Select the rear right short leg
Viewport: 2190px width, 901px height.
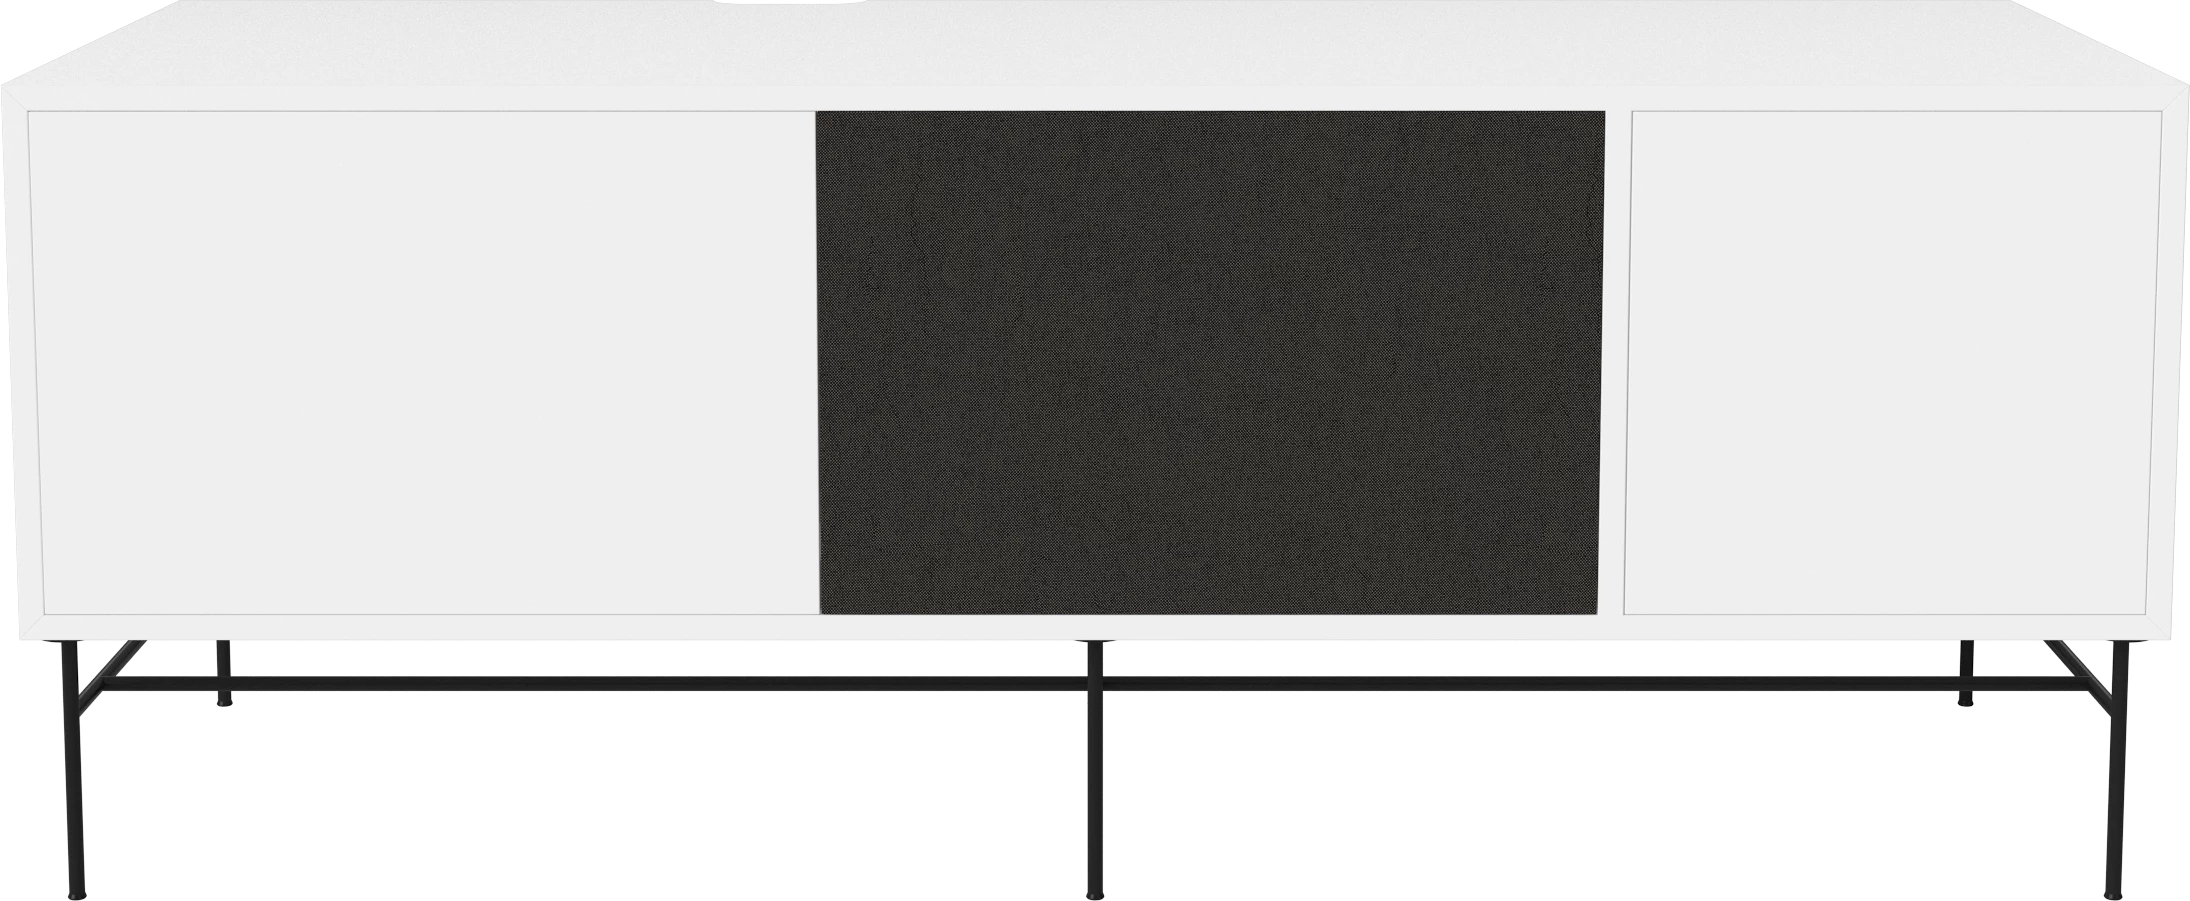tap(1966, 672)
